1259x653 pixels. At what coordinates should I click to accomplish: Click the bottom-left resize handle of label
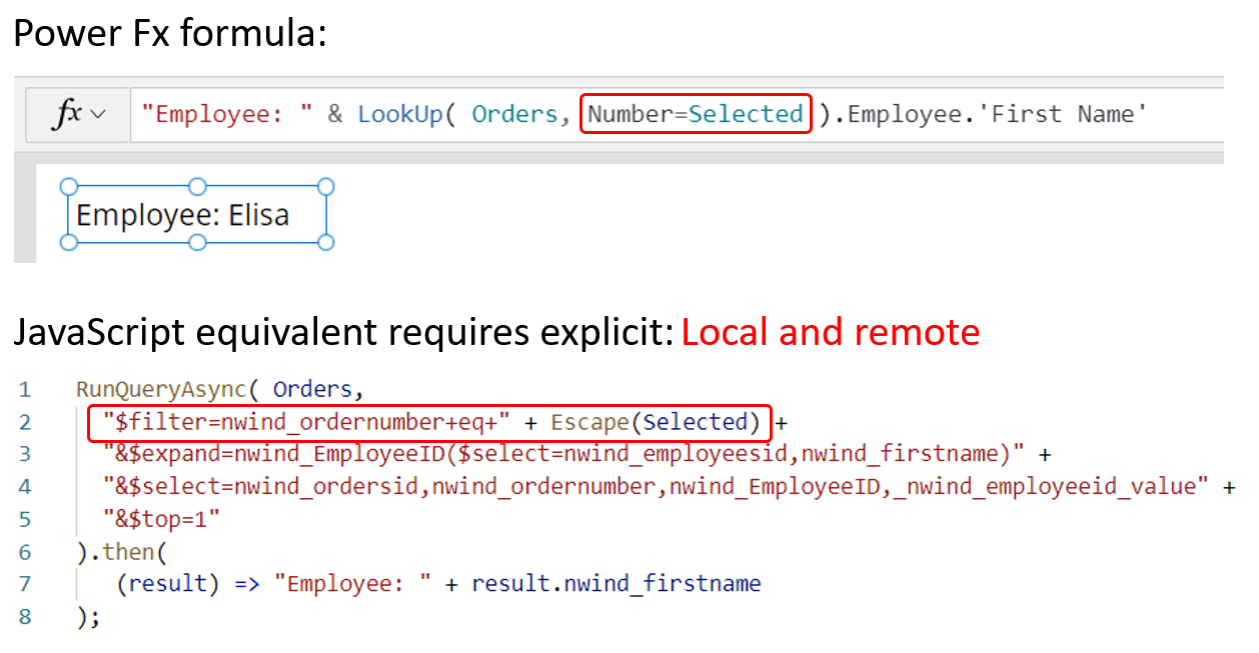point(69,242)
